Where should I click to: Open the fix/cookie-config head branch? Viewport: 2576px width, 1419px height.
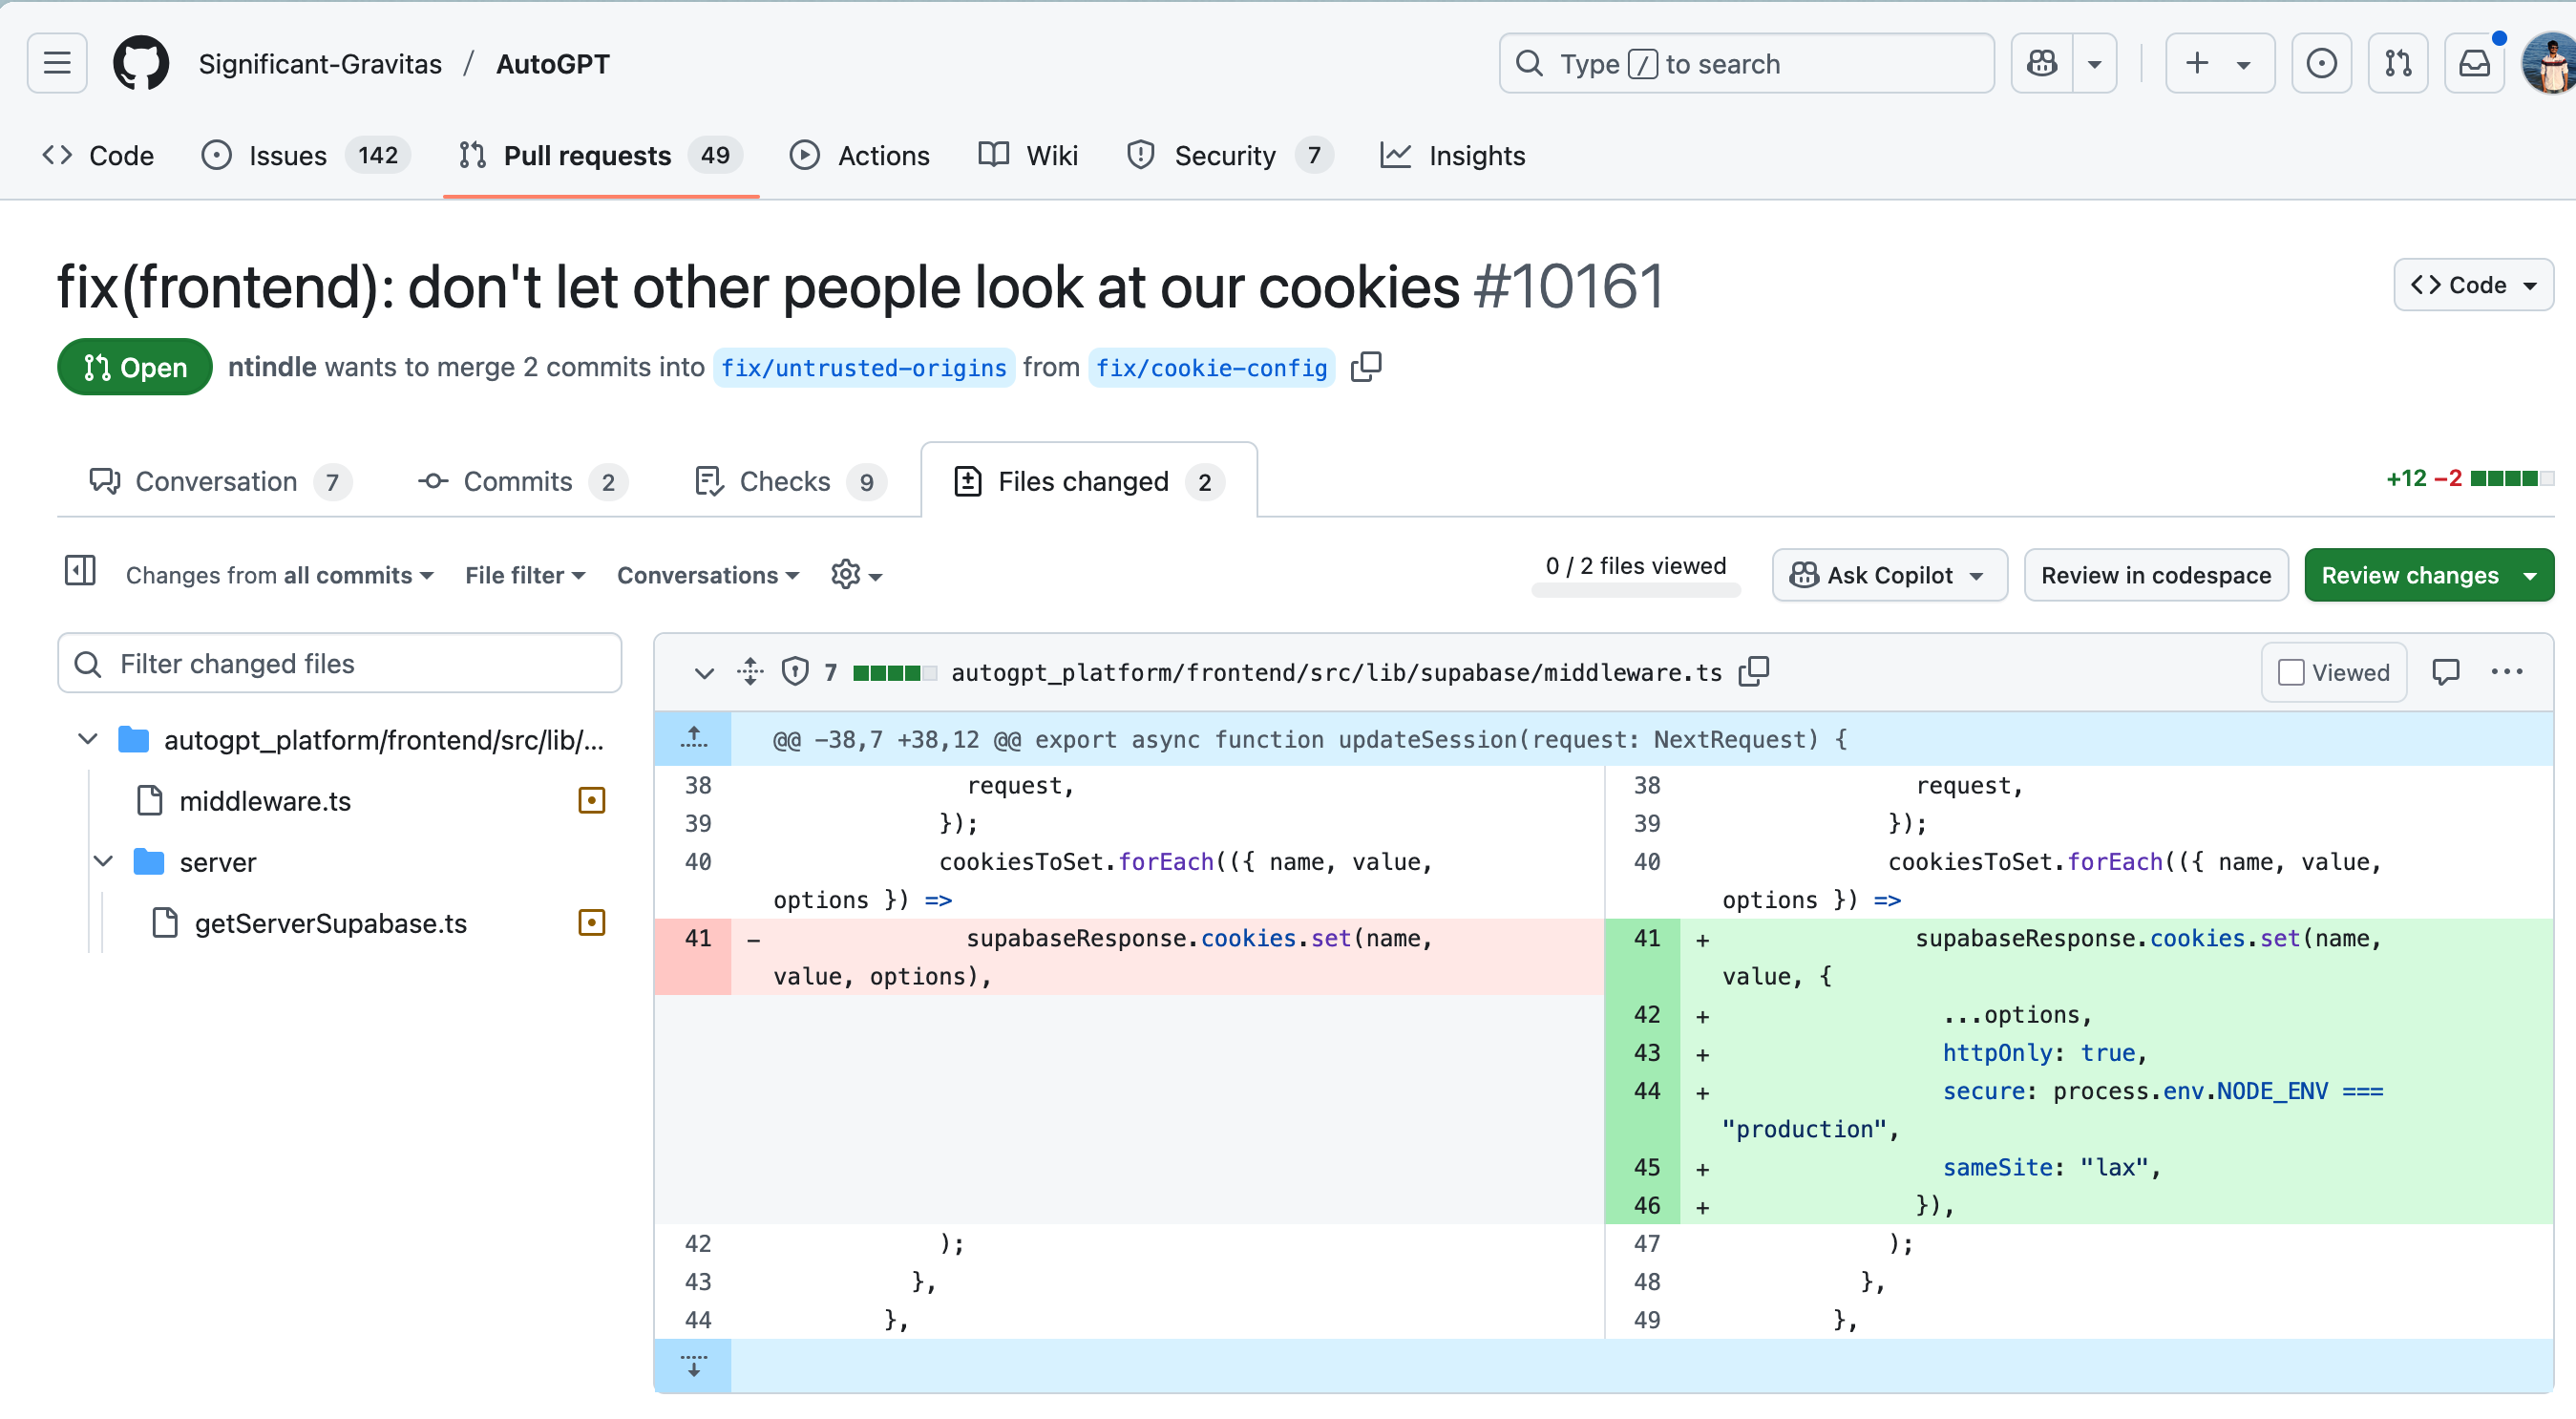[1211, 368]
